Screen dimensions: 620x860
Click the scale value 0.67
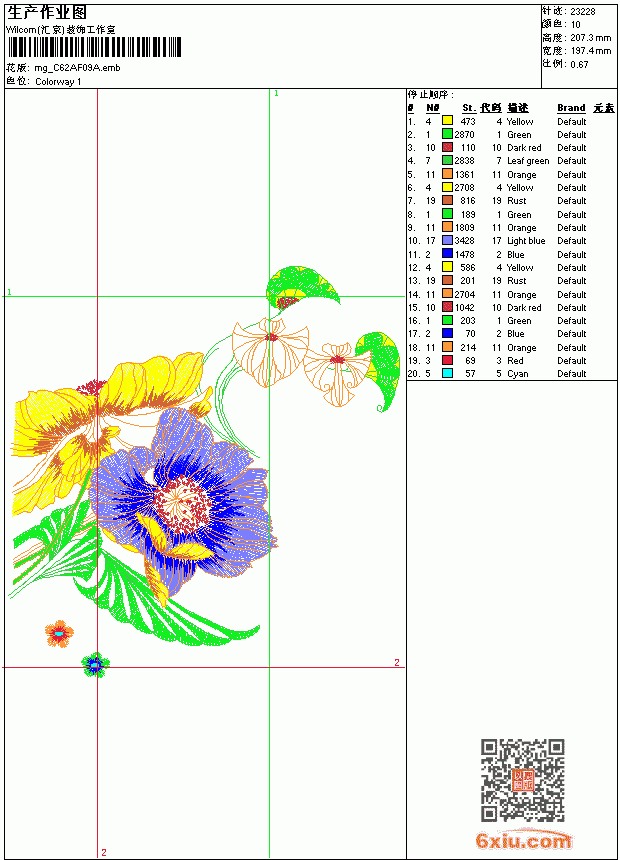(579, 65)
